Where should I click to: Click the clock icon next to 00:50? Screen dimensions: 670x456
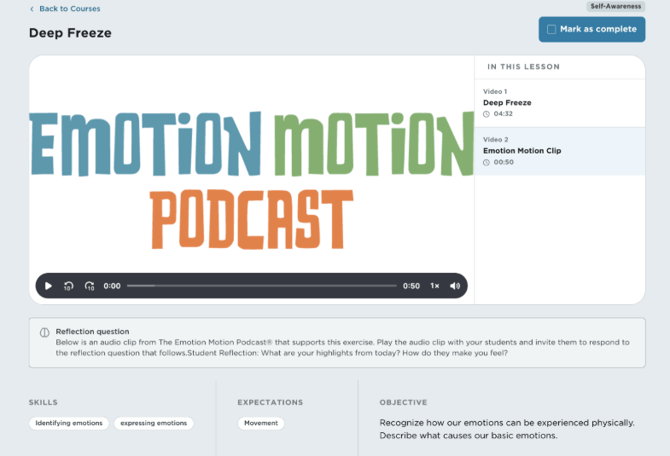486,162
